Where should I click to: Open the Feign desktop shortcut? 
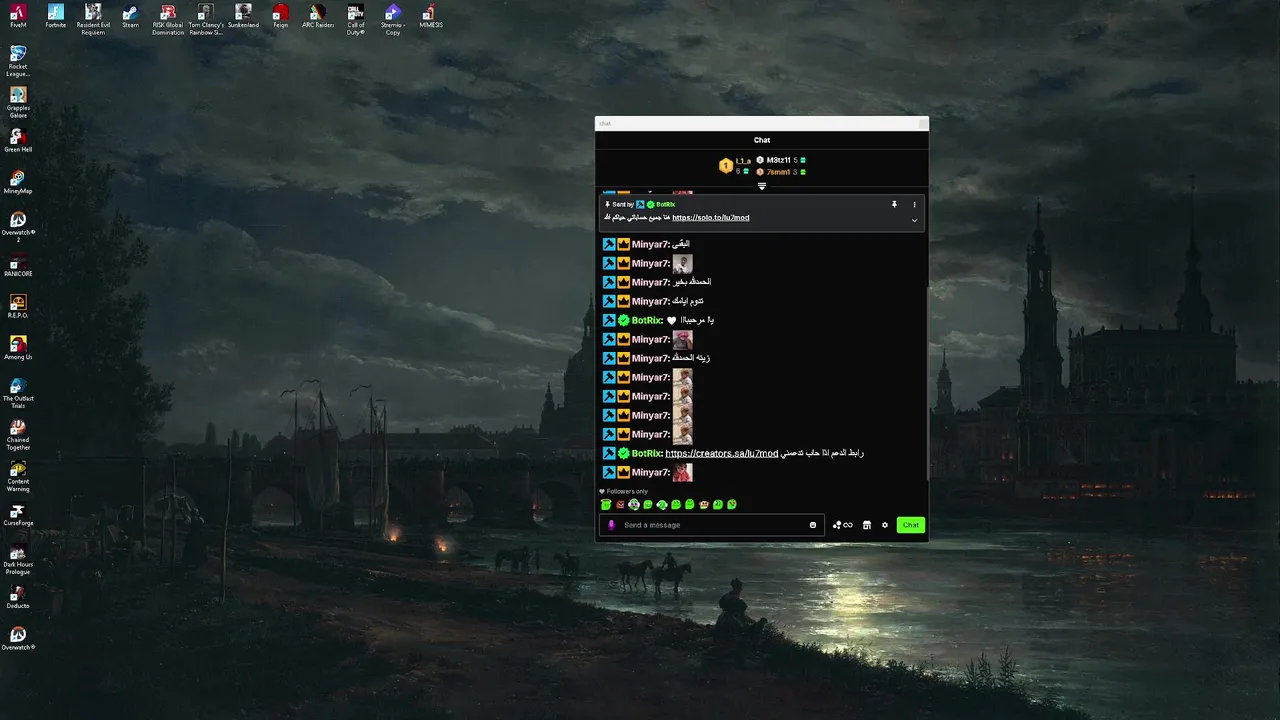tap(281, 16)
